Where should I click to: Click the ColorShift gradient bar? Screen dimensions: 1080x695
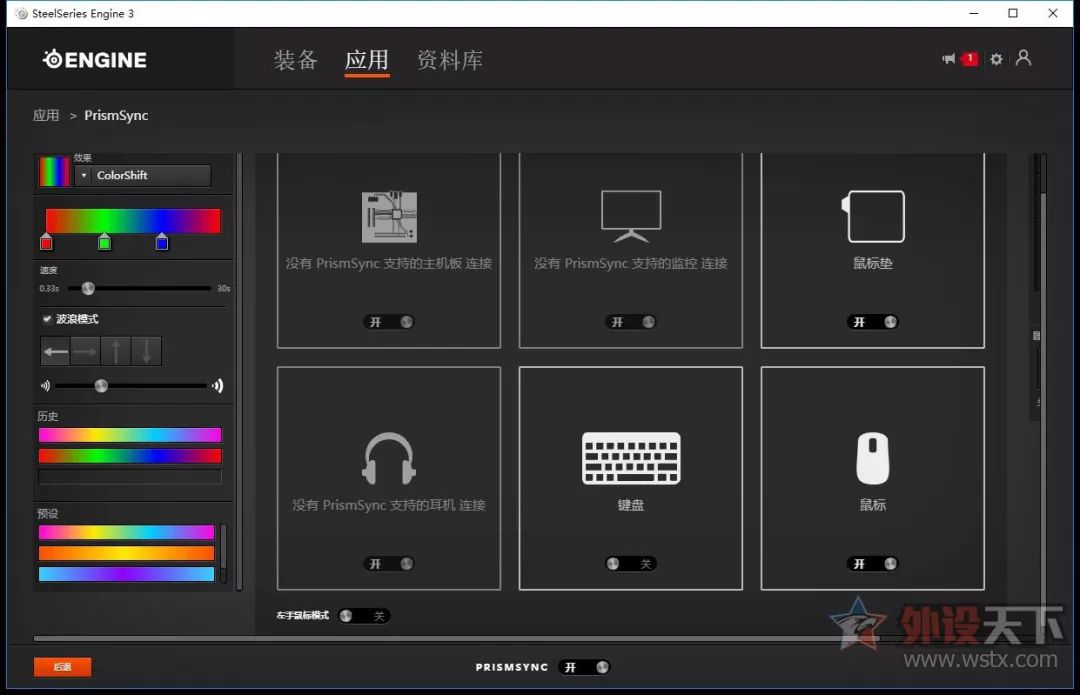(x=133, y=221)
